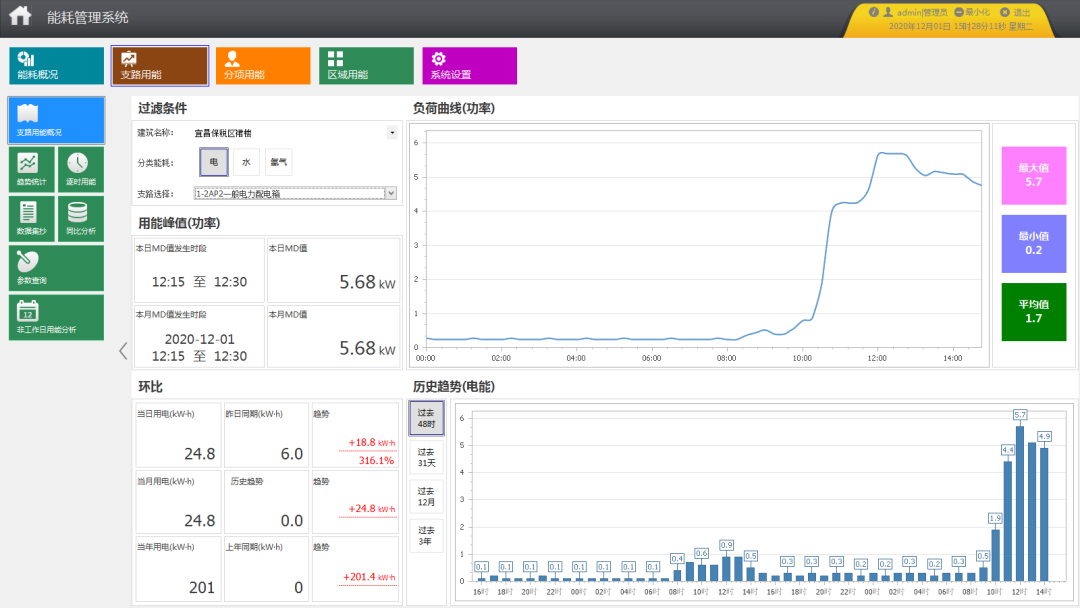Click the 能耗管理系统 title text
Viewport: 1080px width, 608px height.
pos(87,17)
